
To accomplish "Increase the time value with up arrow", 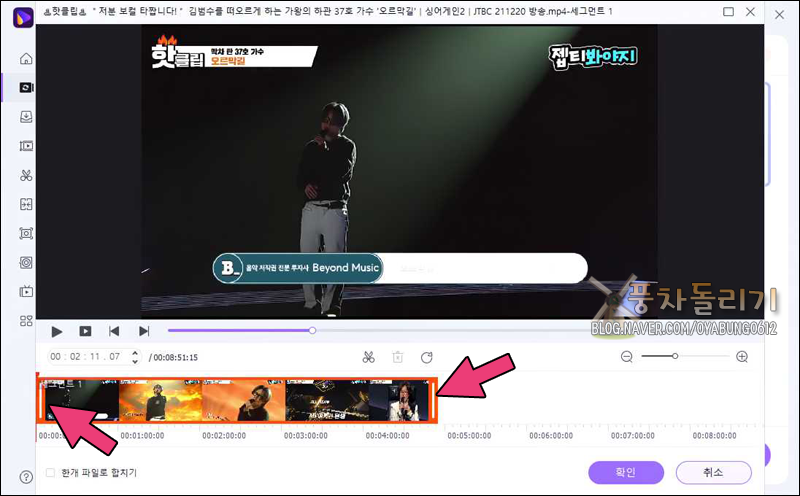I will [x=135, y=353].
